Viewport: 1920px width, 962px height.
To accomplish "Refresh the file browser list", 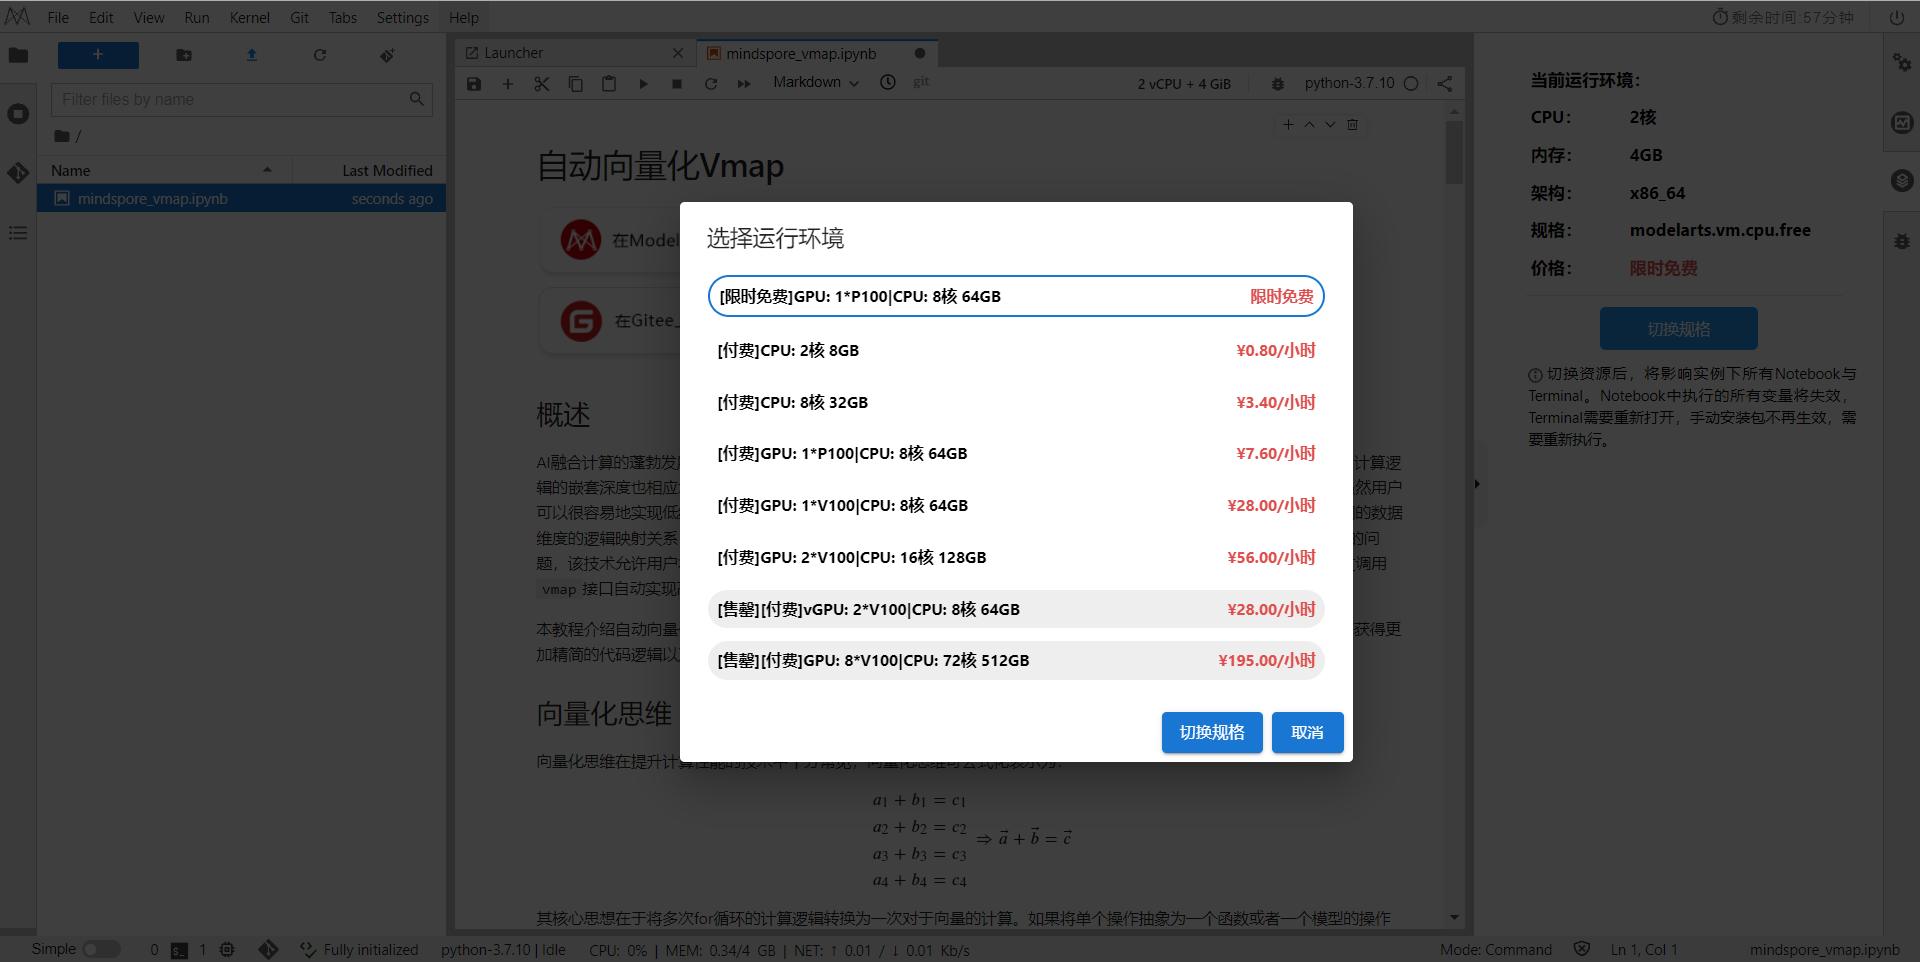I will (x=320, y=55).
